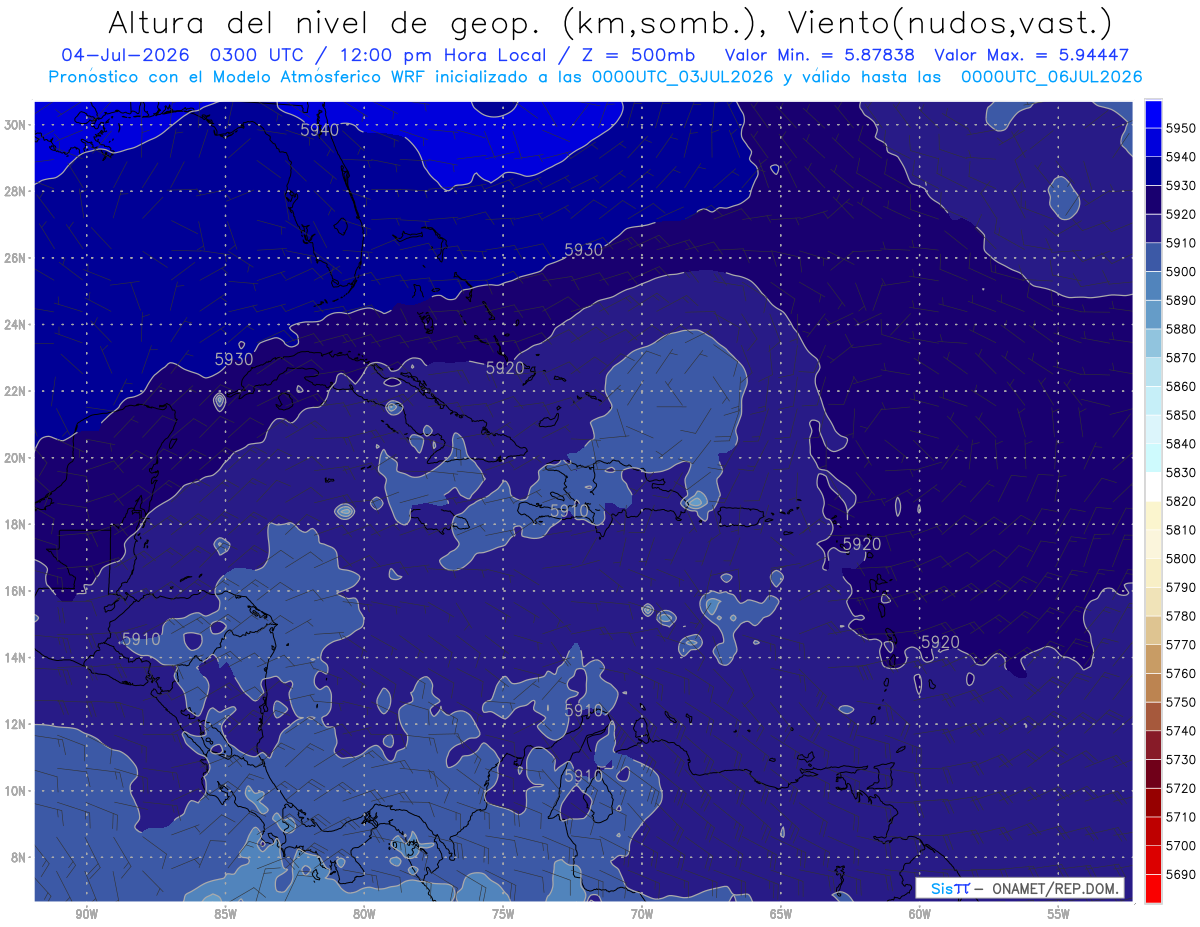Image resolution: width=1200 pixels, height=927 pixels.
Task: Click the 30N latitude axis label
Action: [x=15, y=125]
